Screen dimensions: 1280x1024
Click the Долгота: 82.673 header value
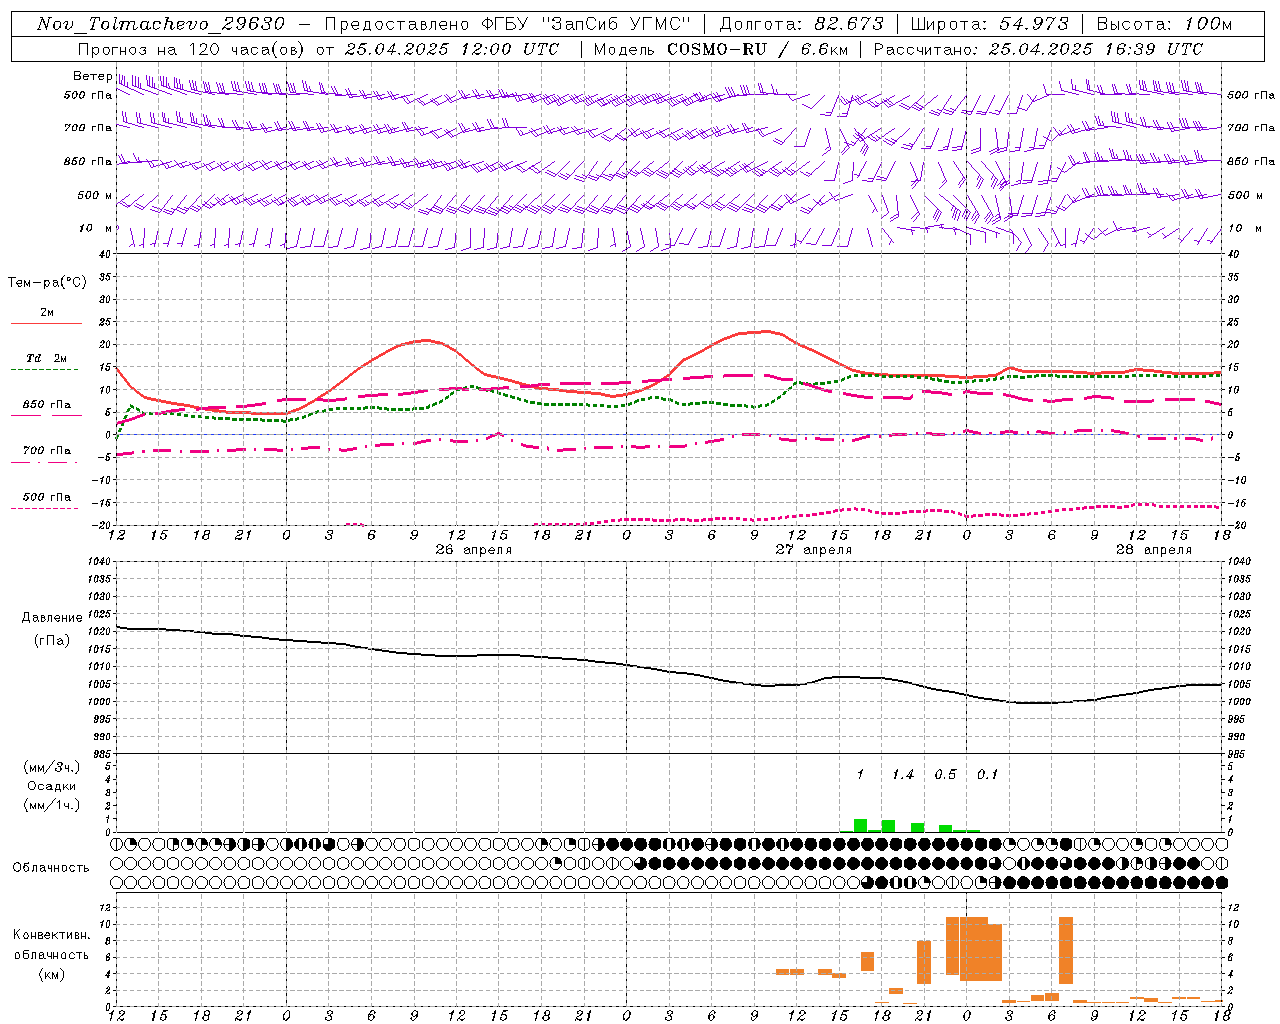click(802, 24)
